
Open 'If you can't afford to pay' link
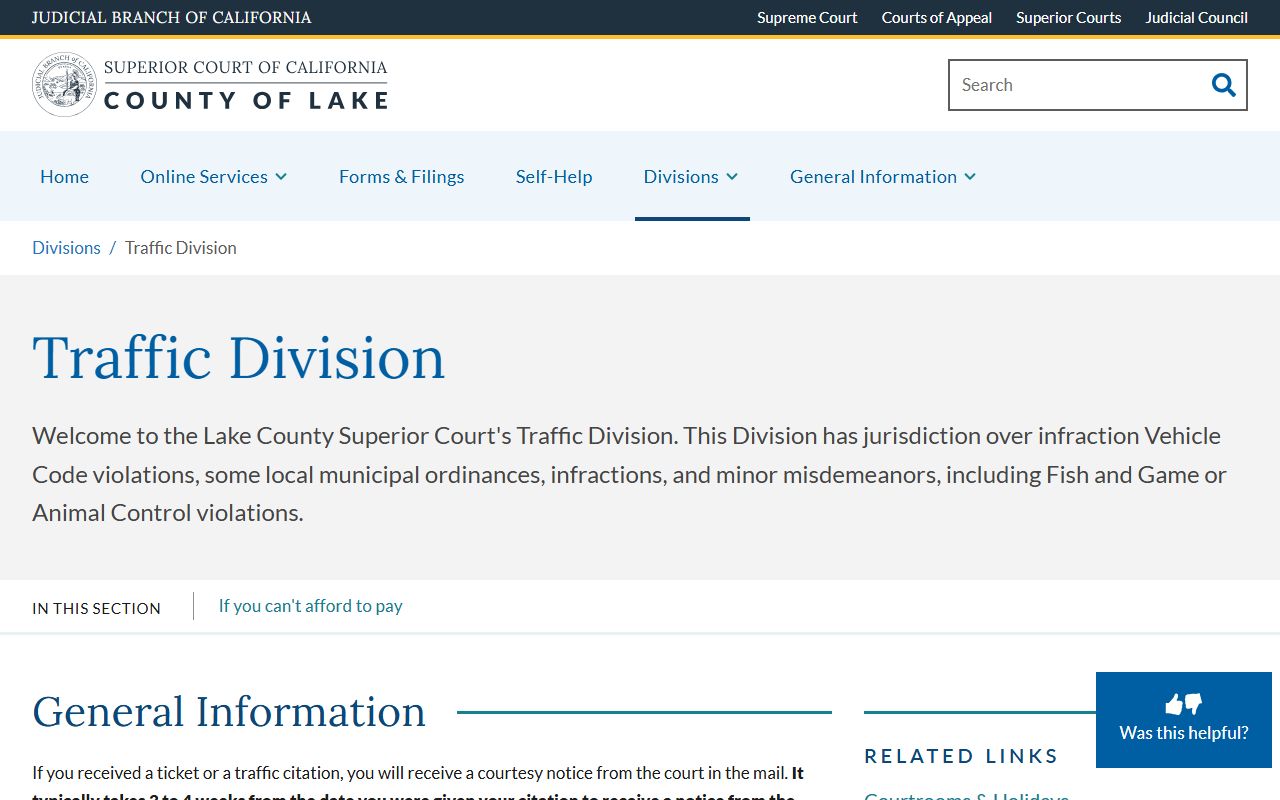[311, 606]
